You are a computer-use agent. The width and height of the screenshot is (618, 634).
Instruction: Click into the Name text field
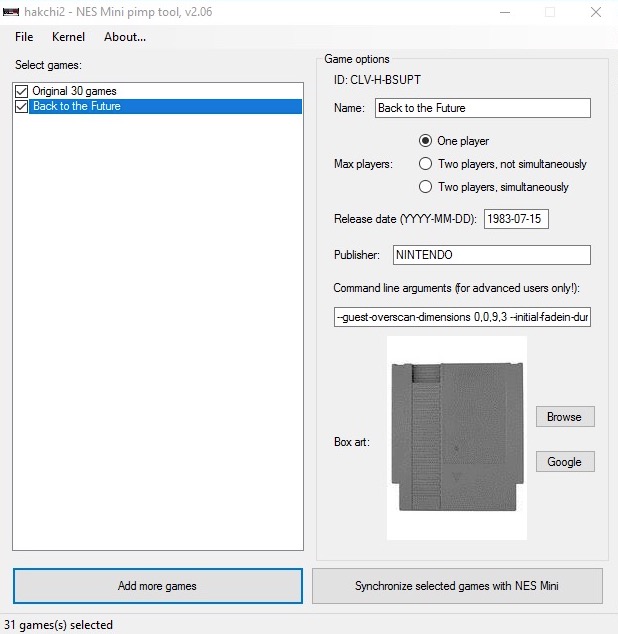click(x=482, y=108)
